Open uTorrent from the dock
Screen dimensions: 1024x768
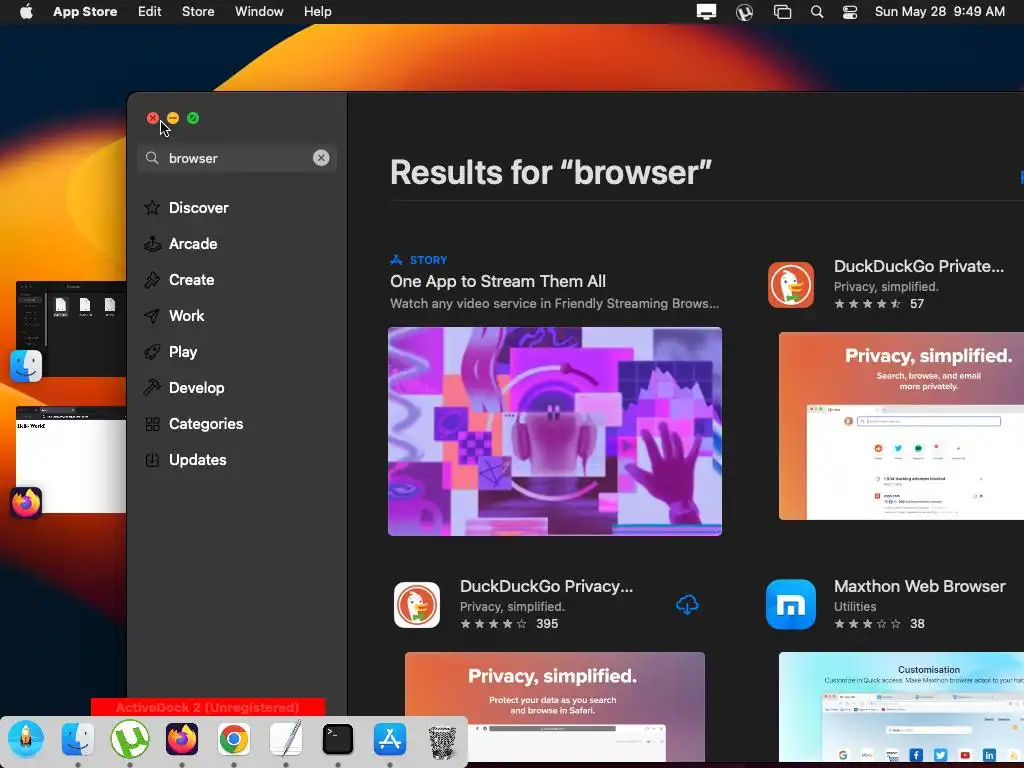tap(130, 739)
